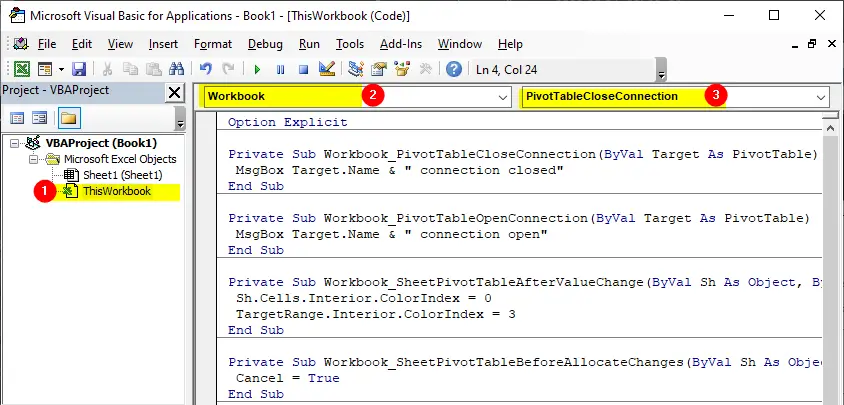Open the Window menu
844x405 pixels.
460,44
